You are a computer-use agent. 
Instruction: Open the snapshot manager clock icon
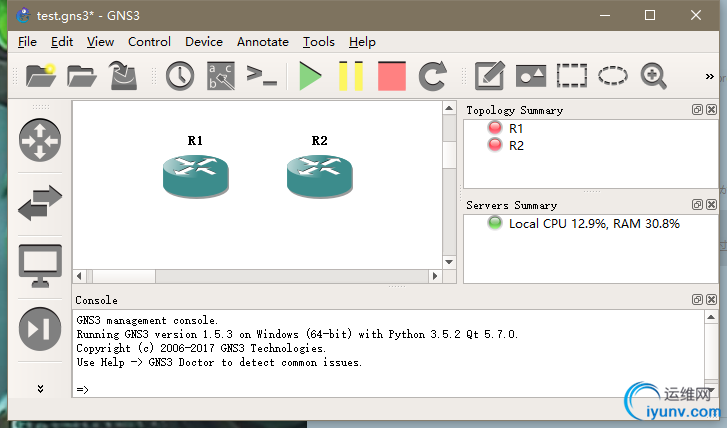(179, 76)
